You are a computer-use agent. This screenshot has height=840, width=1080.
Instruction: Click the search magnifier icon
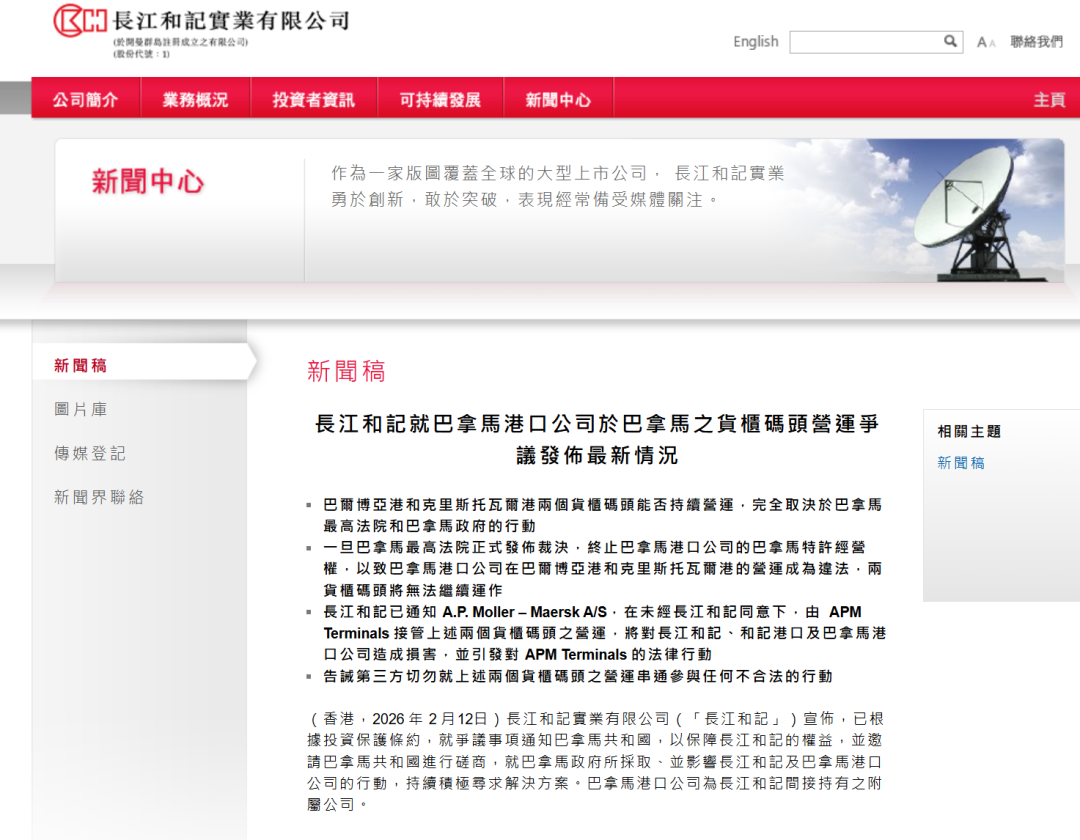(x=950, y=42)
